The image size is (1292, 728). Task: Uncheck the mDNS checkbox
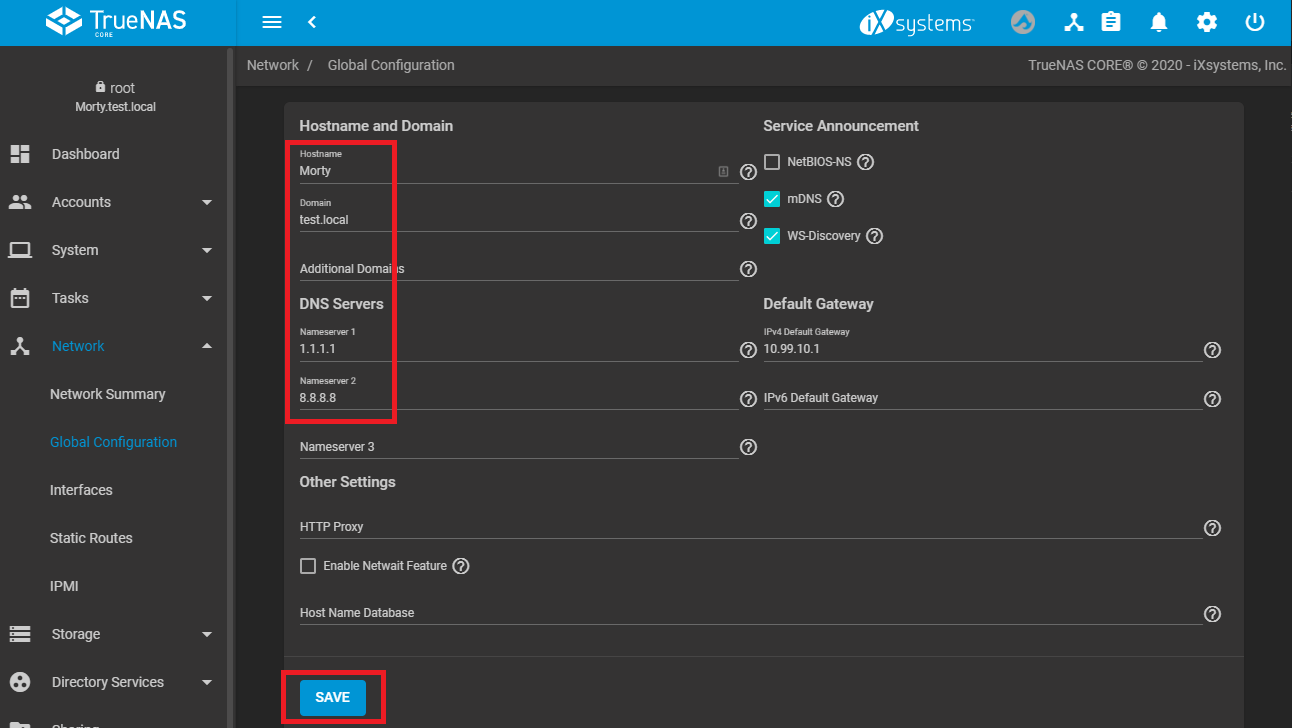coord(772,199)
